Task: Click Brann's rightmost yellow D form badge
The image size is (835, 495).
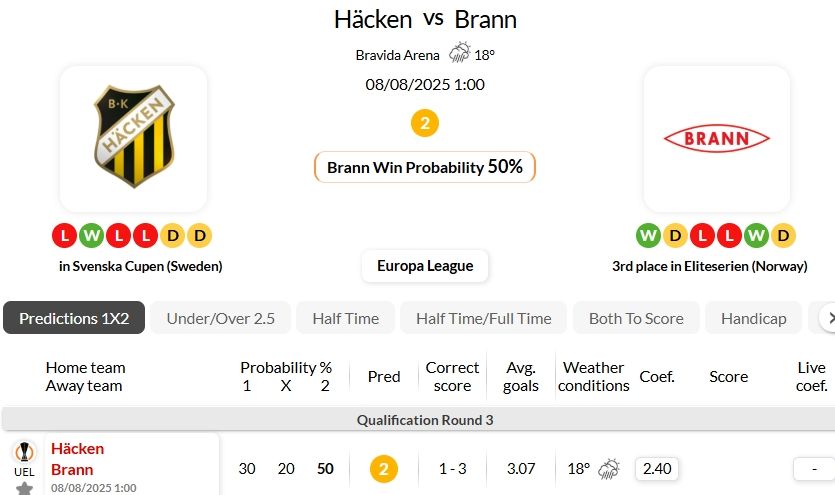Action: (x=783, y=236)
